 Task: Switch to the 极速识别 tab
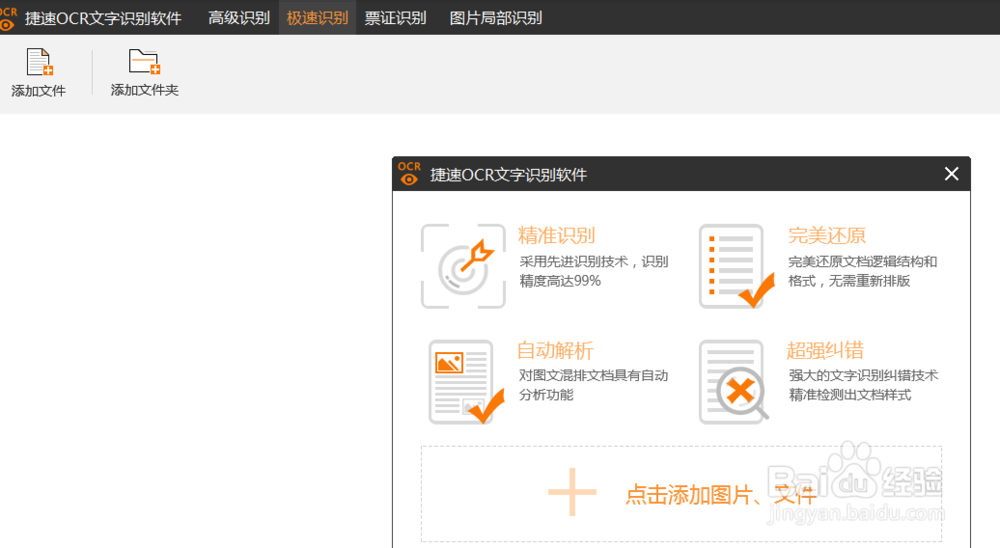(x=317, y=18)
